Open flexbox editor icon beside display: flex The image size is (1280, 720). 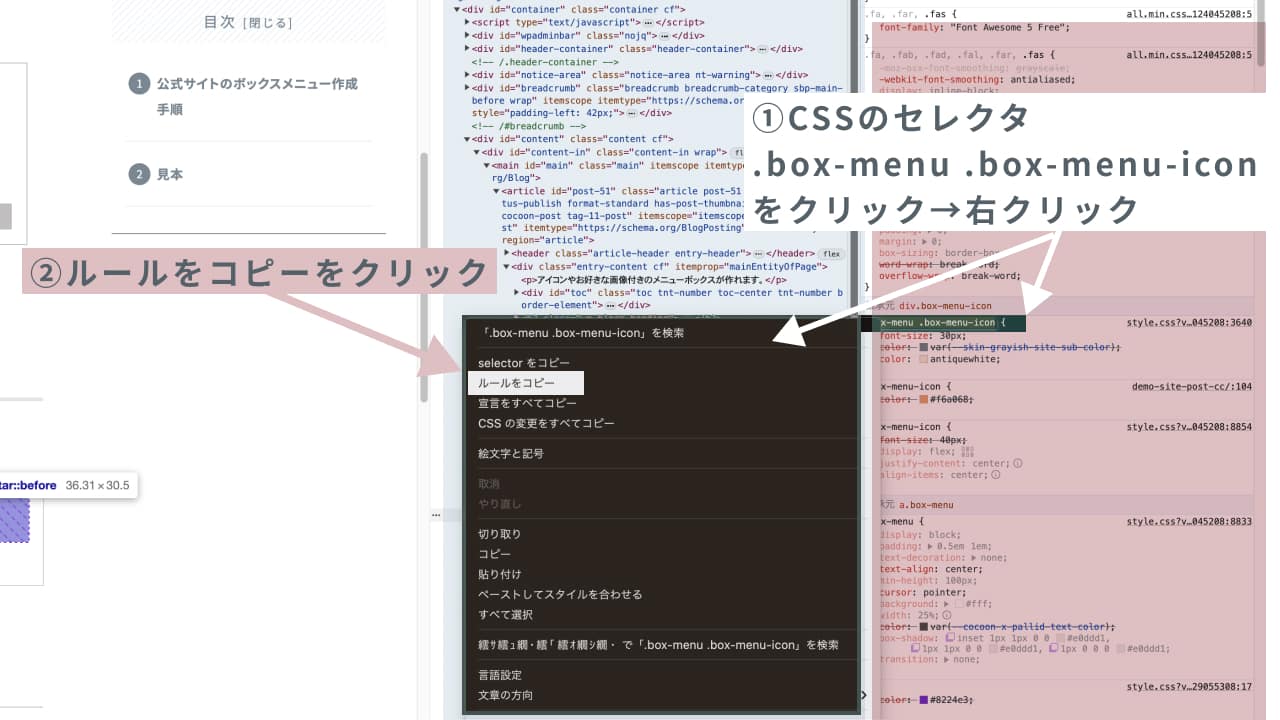[x=966, y=451]
